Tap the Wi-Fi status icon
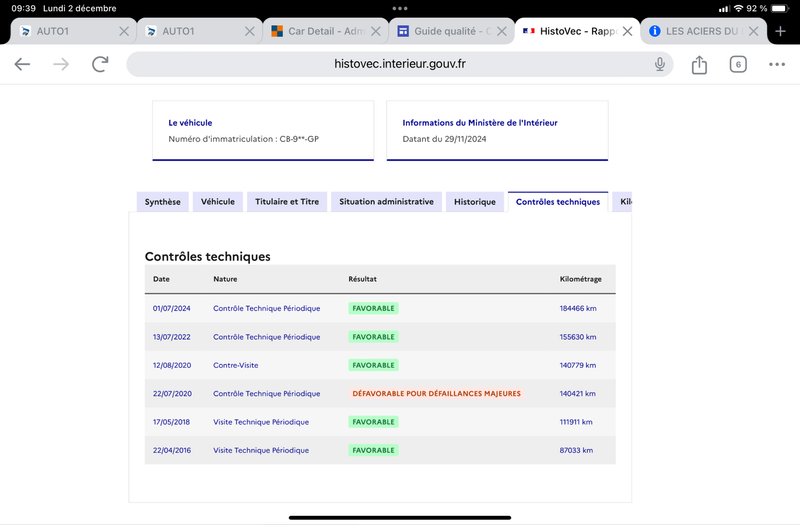 (x=738, y=9)
